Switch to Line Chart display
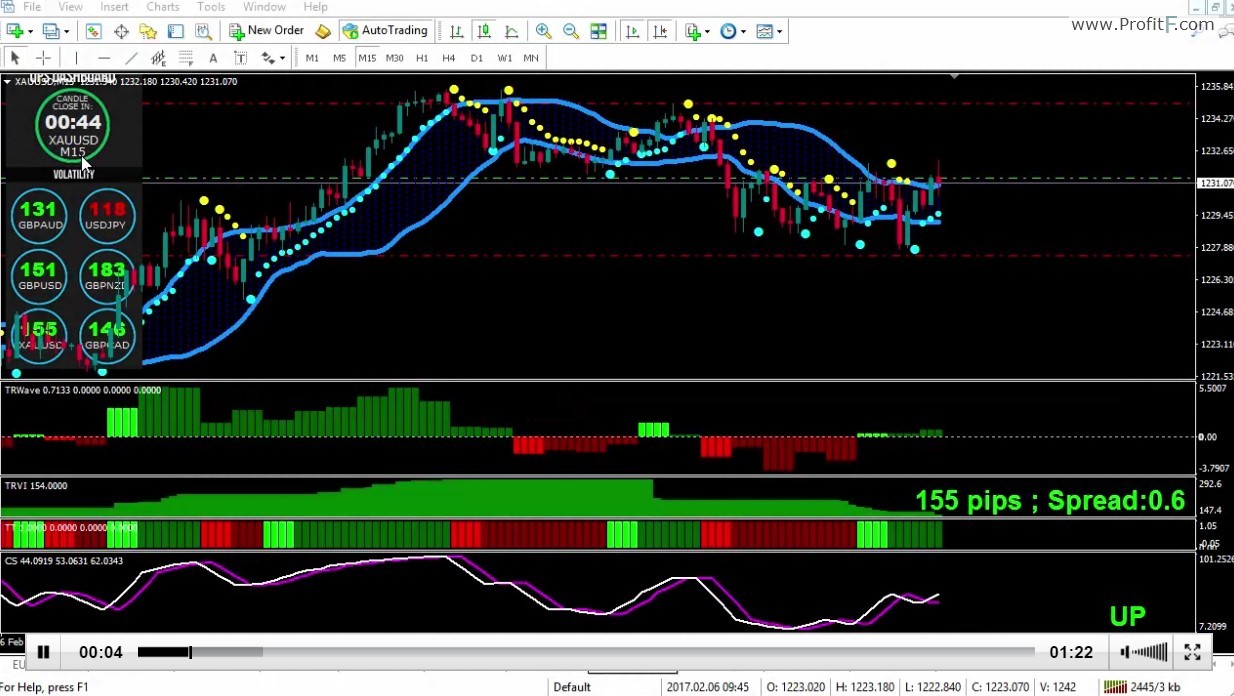 click(x=510, y=31)
